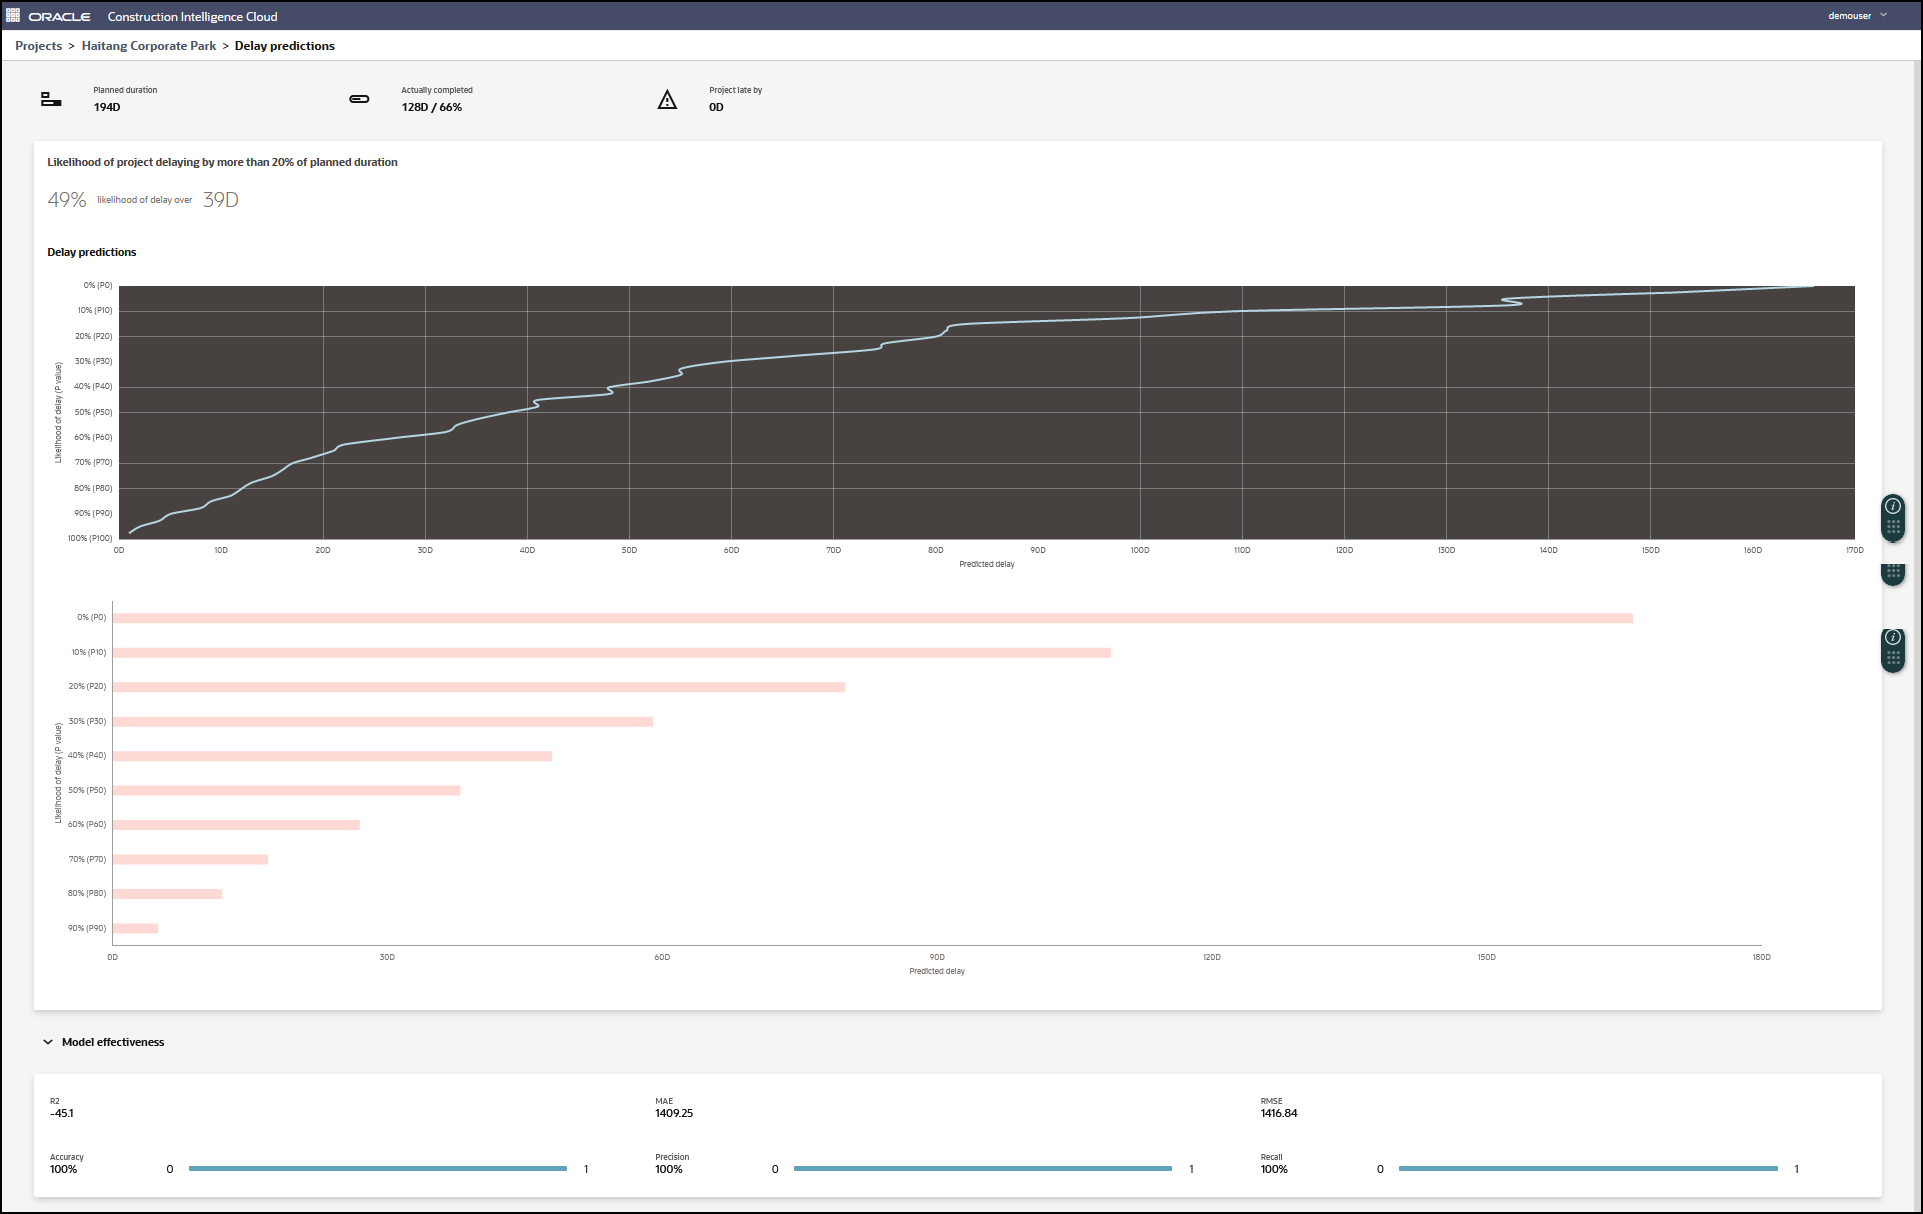
Task: Open the demouser account dropdown
Action: pyautogui.click(x=1849, y=16)
